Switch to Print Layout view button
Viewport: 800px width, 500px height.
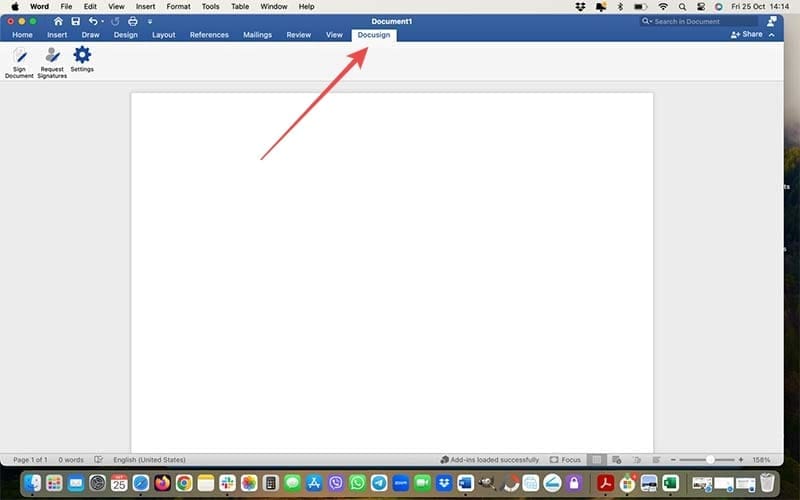click(x=596, y=460)
